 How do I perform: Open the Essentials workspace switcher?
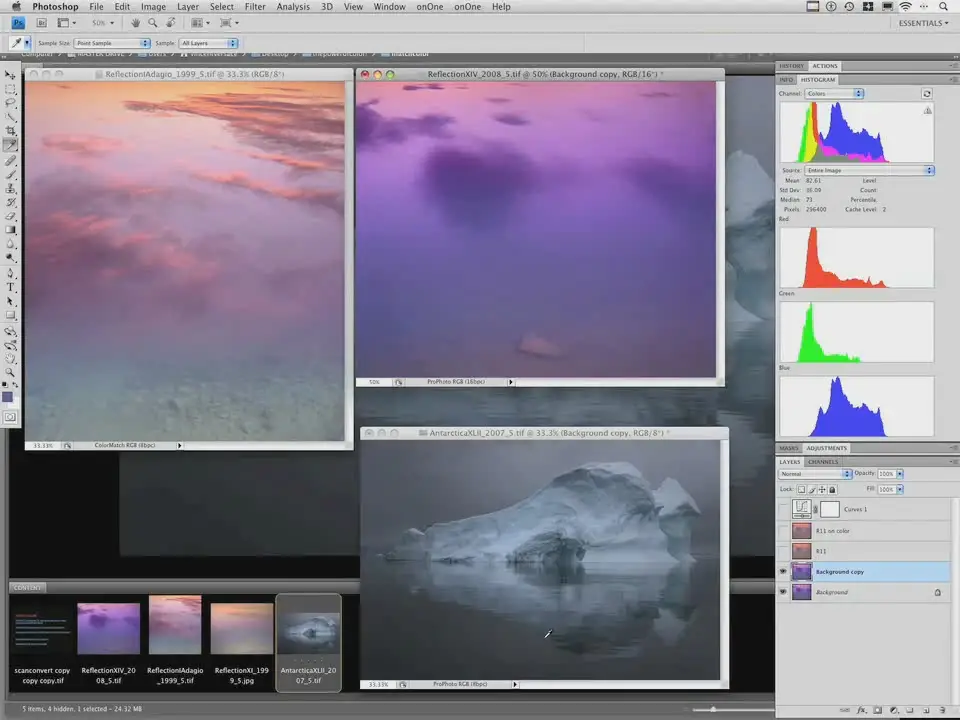pos(923,23)
